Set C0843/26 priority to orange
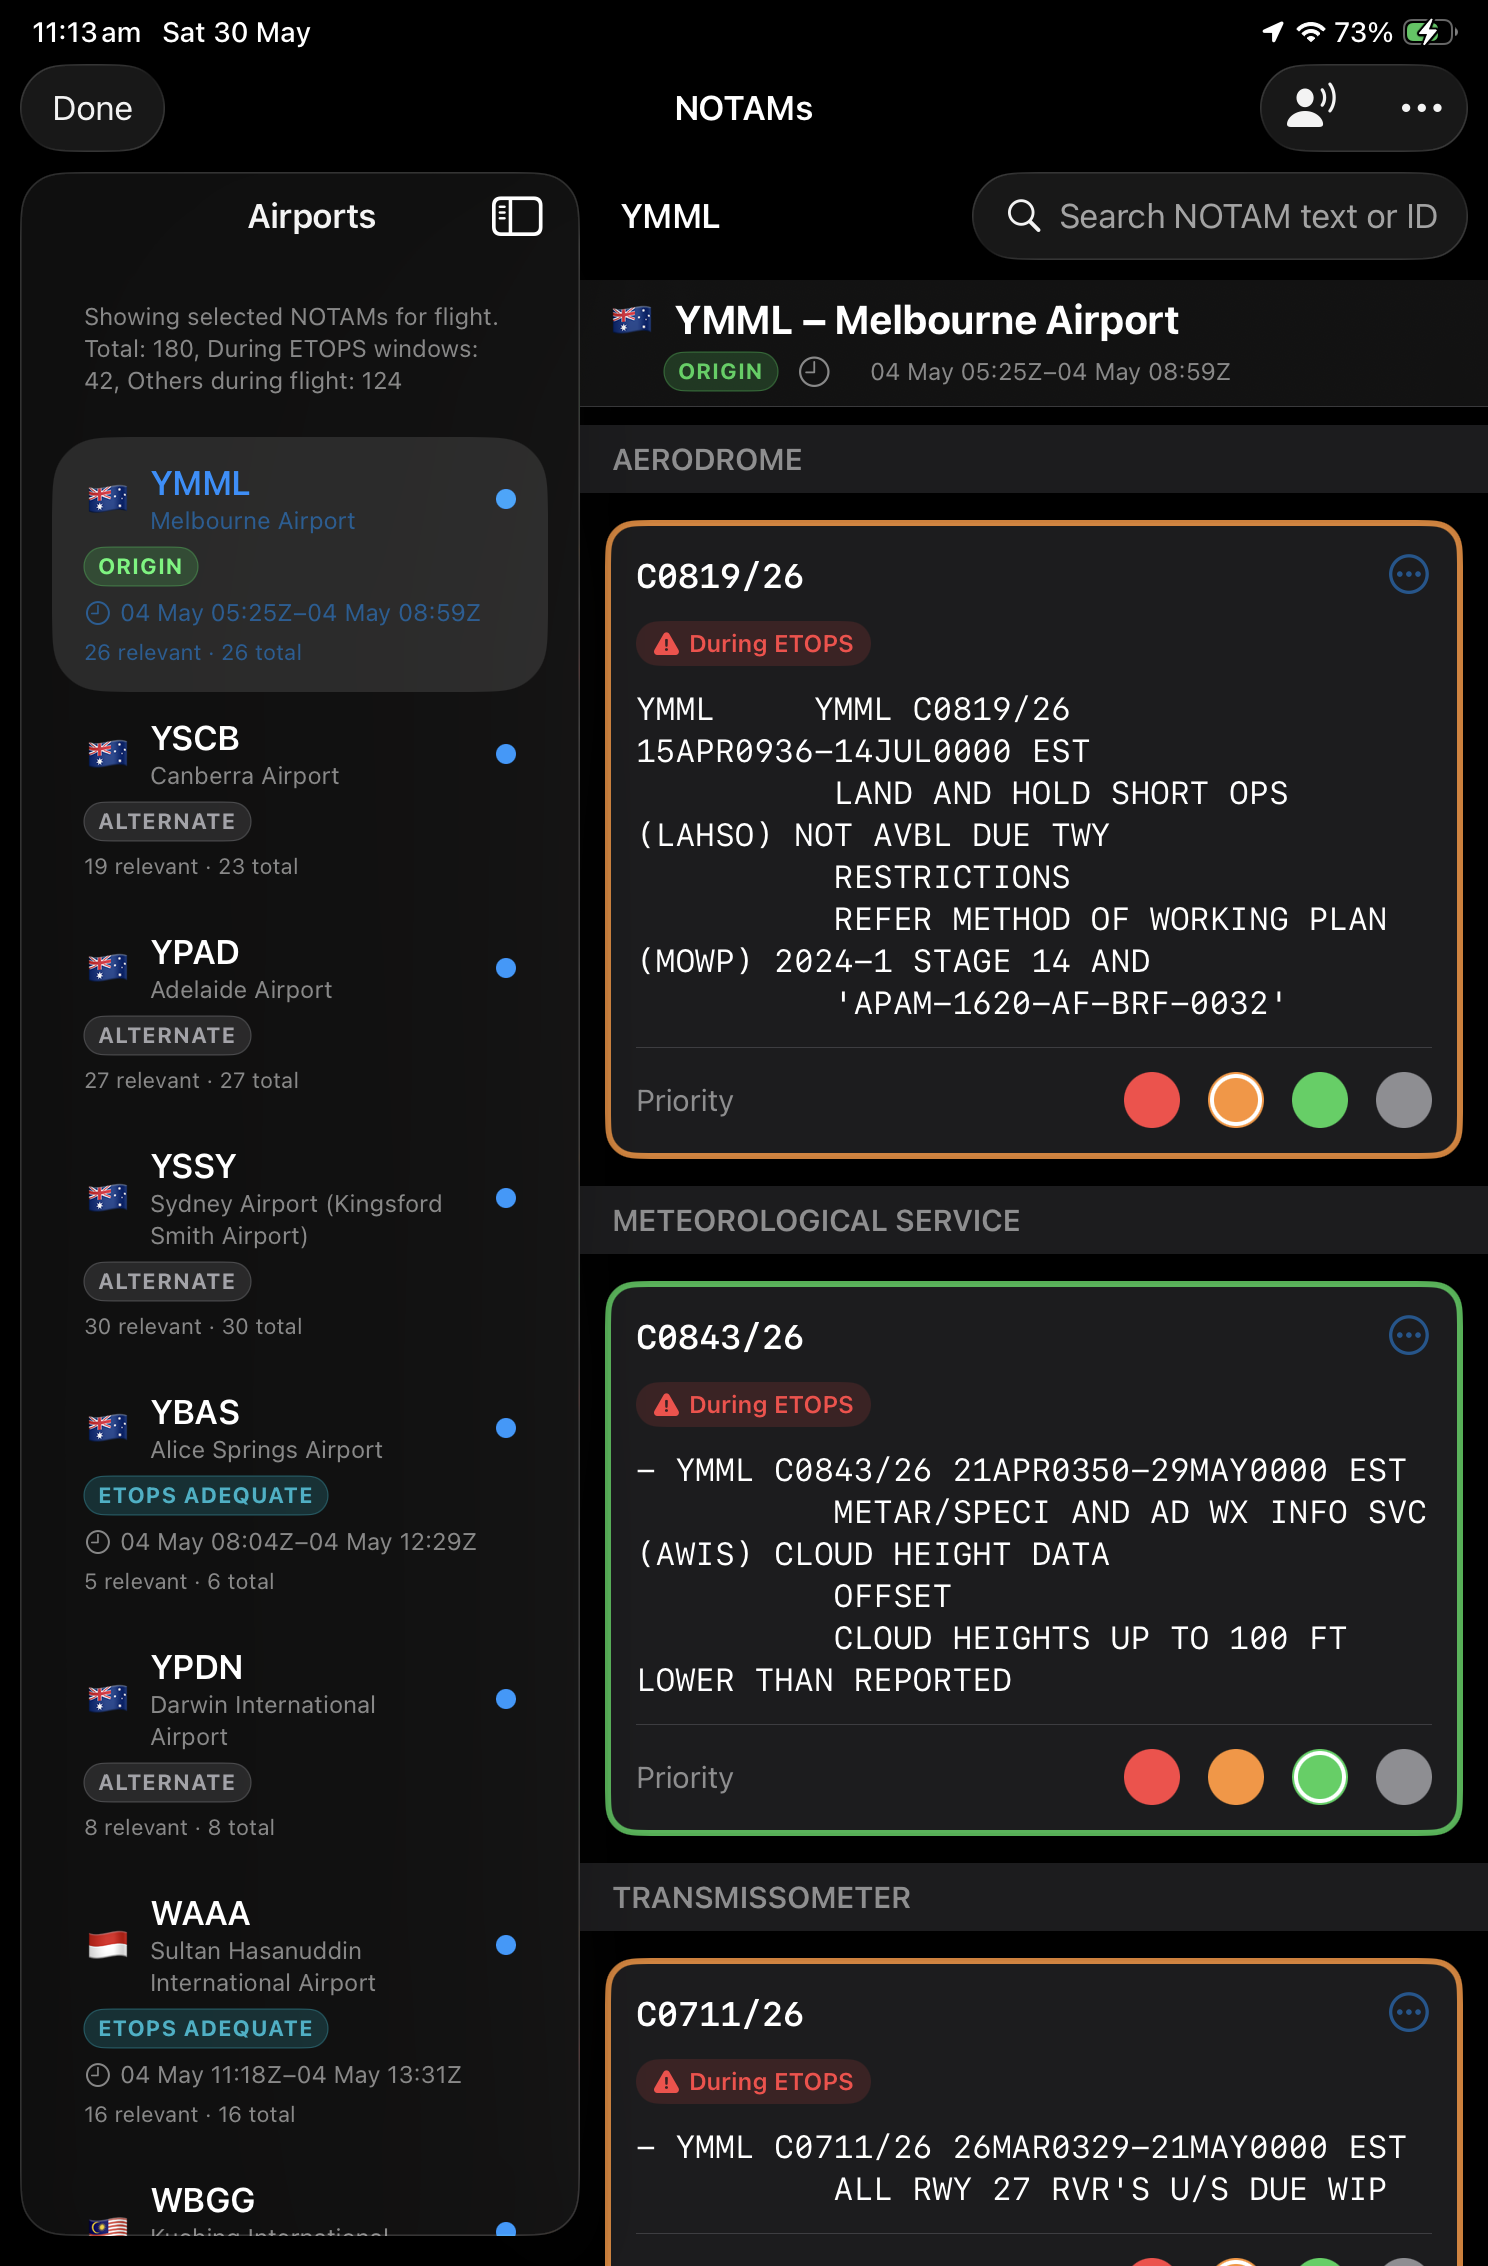The height and width of the screenshot is (2266, 1488). (x=1236, y=1777)
